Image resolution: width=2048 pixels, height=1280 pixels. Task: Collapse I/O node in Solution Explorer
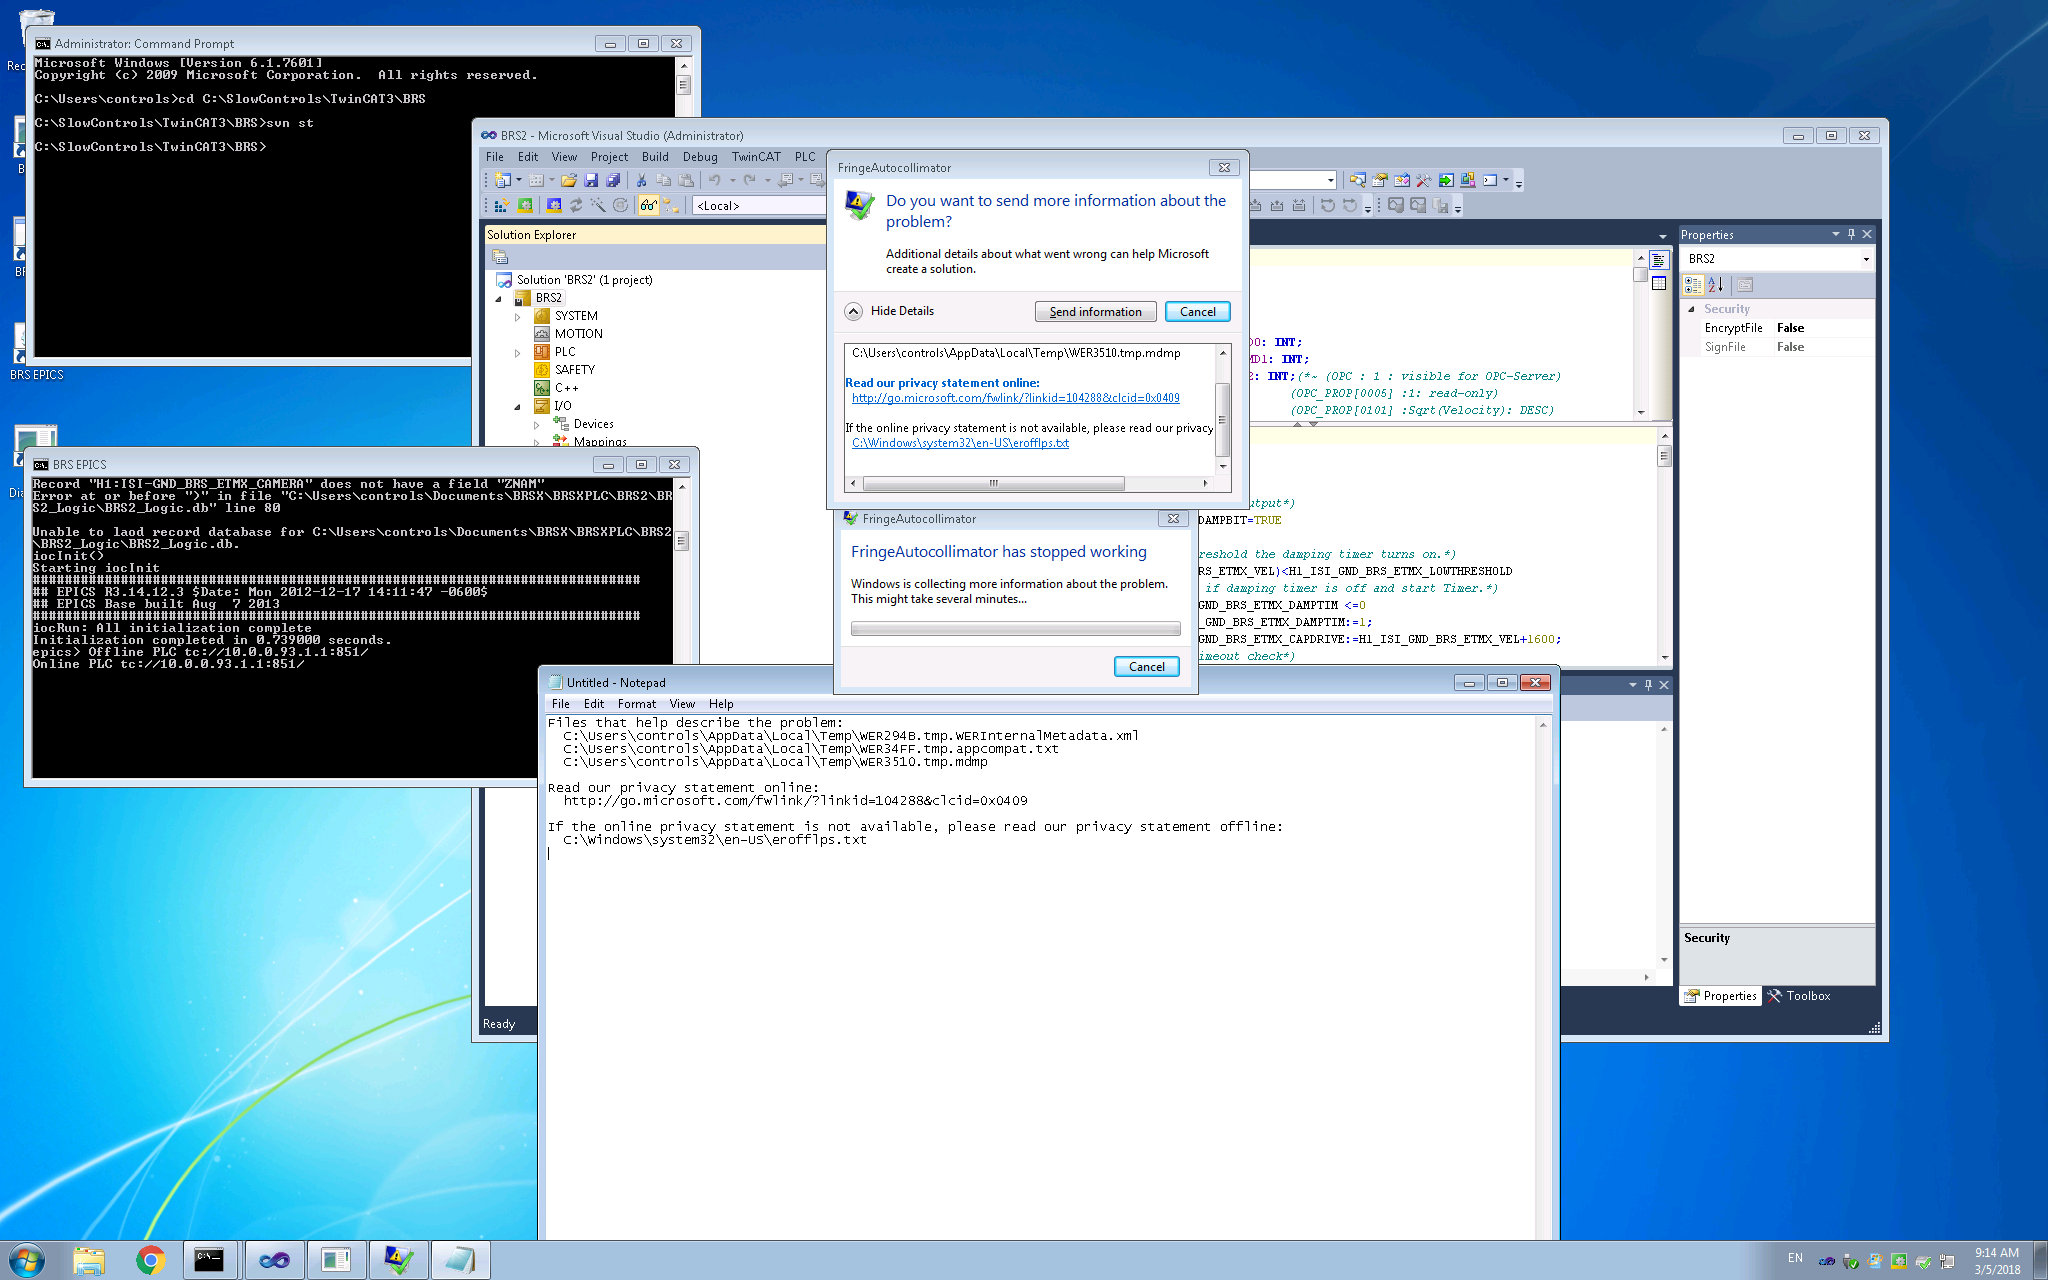coord(517,407)
